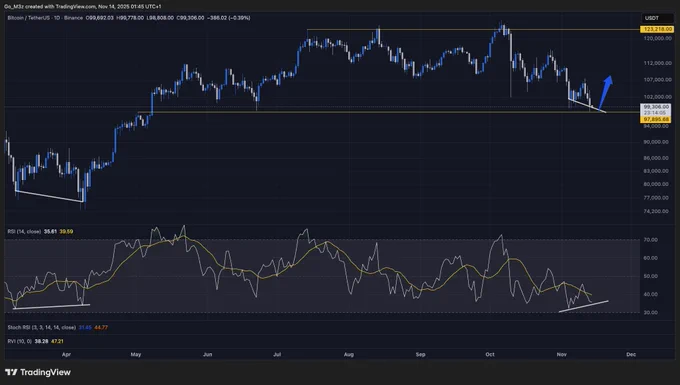Click the RSI axis label 60.00

pos(651,258)
